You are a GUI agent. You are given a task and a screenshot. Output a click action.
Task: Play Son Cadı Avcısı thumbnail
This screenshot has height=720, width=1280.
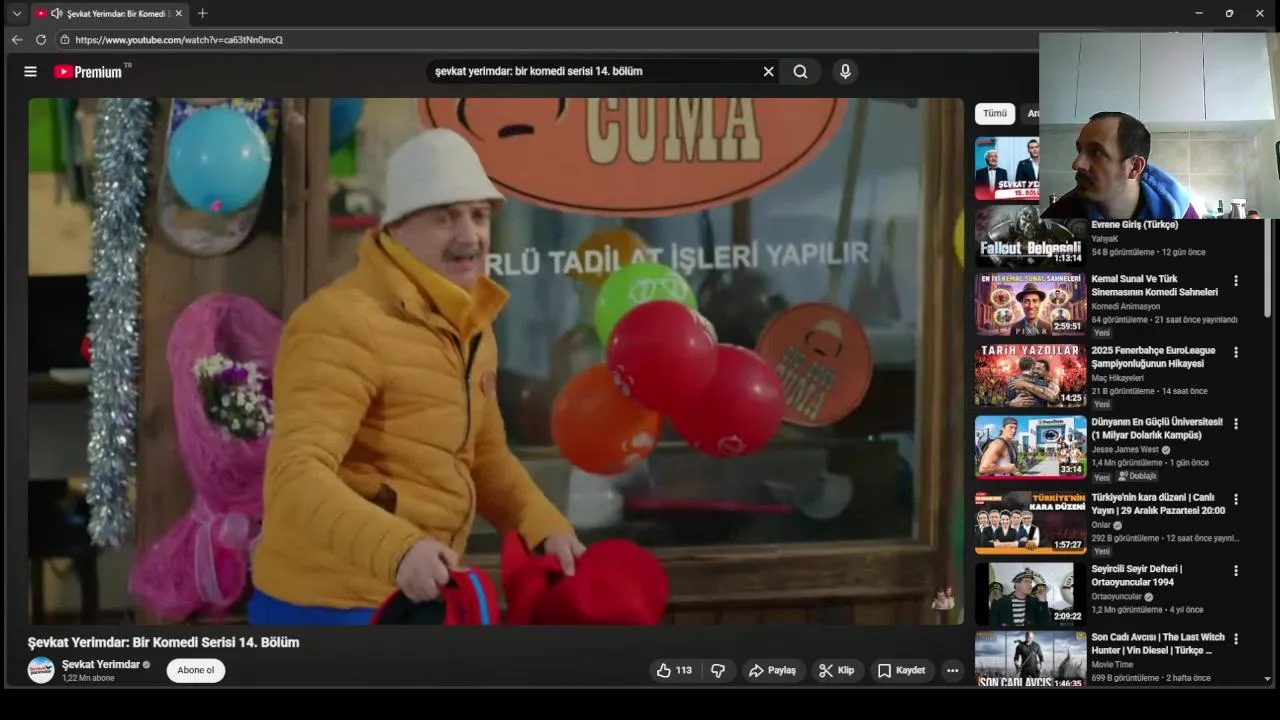point(1030,658)
